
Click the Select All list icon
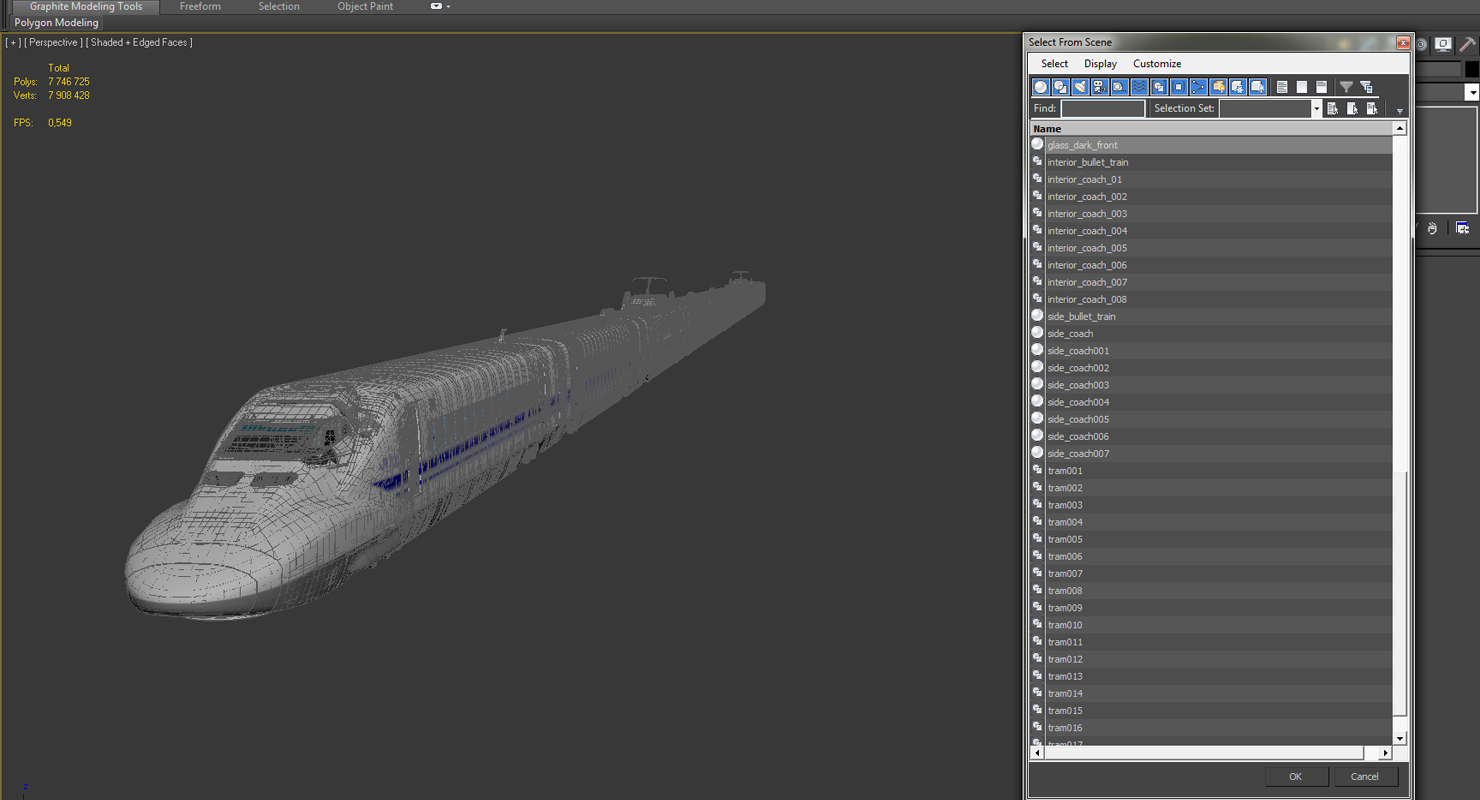[1282, 87]
